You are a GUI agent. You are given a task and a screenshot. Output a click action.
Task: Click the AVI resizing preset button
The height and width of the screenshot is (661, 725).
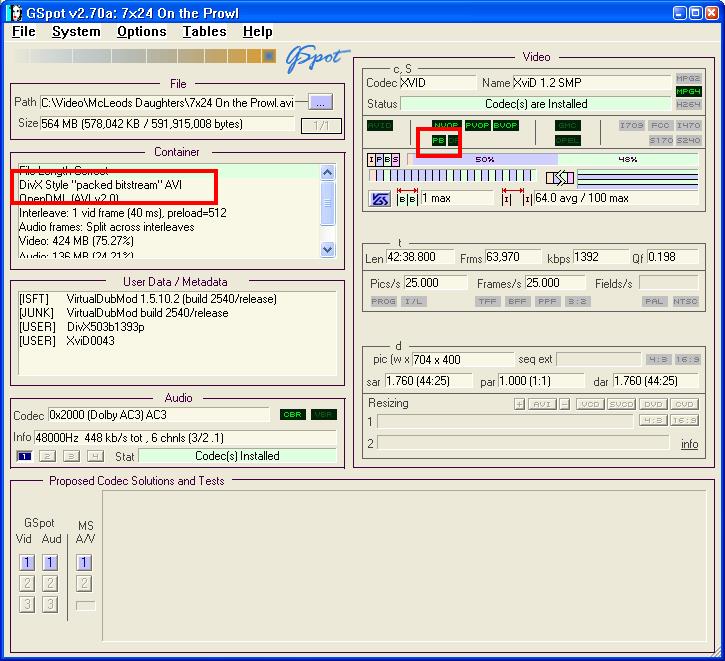coord(542,404)
